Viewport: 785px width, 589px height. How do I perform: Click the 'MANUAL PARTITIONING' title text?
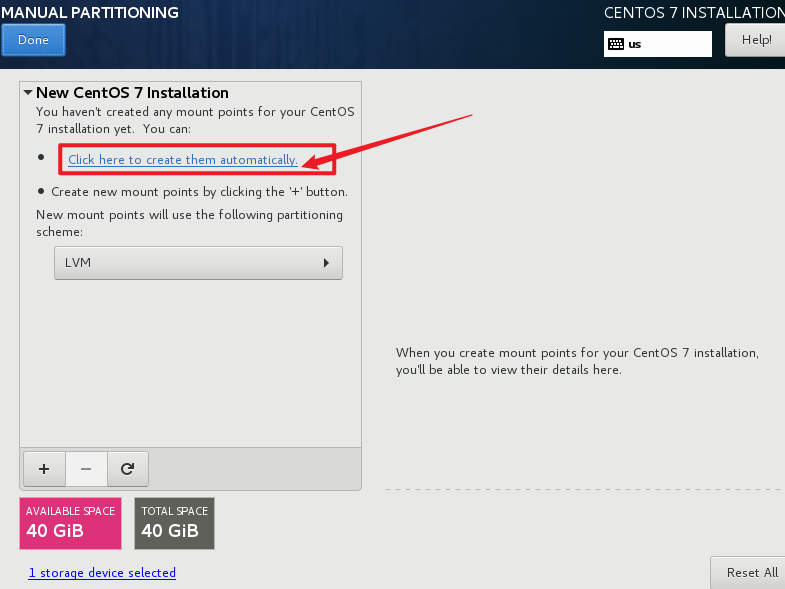pos(90,13)
